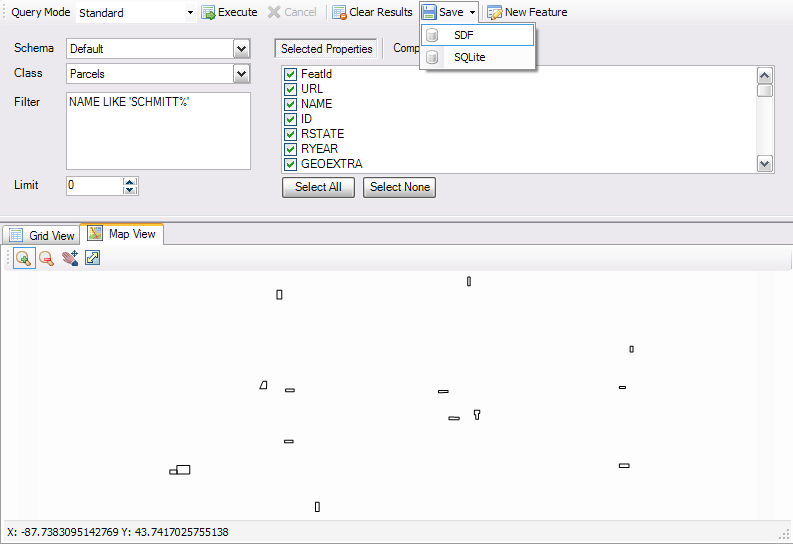Click the Class Parcels combo box
The image size is (793, 544).
coord(158,74)
